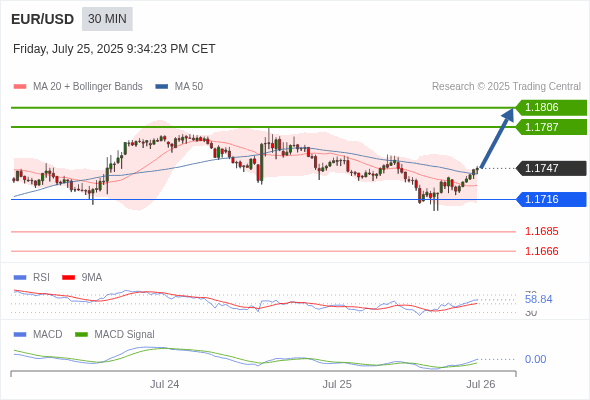The width and height of the screenshot is (590, 400).
Task: Click the Jul 25 axis date marker
Action: click(x=337, y=384)
